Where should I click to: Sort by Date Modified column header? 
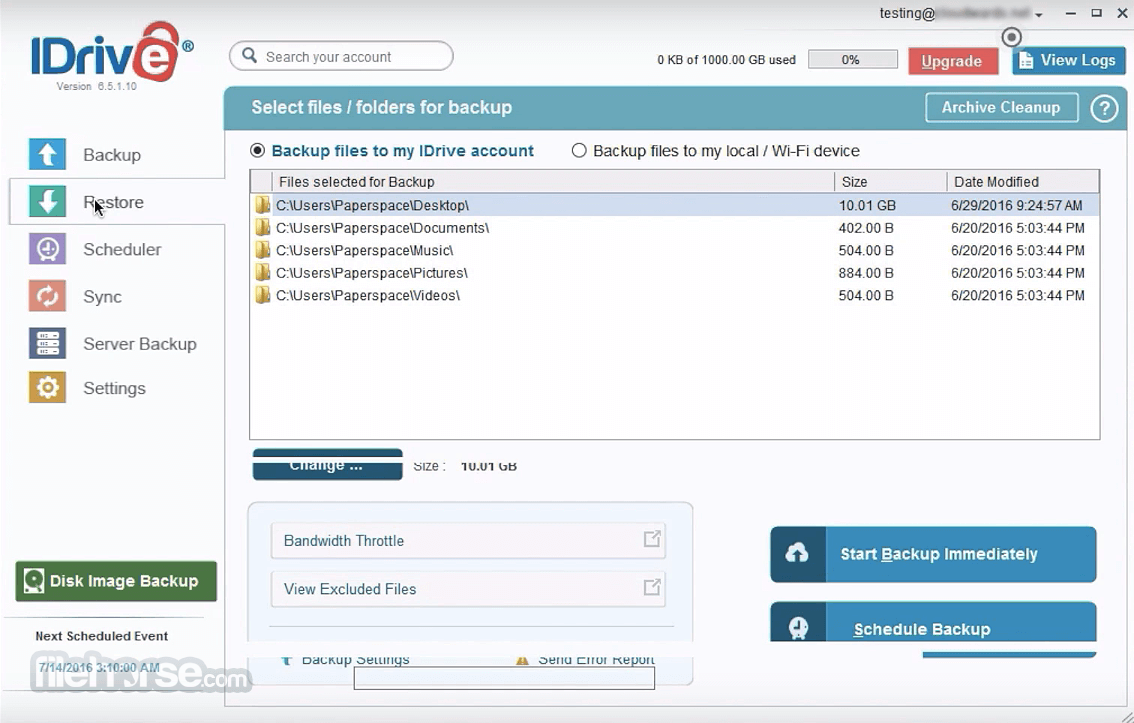(1023, 181)
